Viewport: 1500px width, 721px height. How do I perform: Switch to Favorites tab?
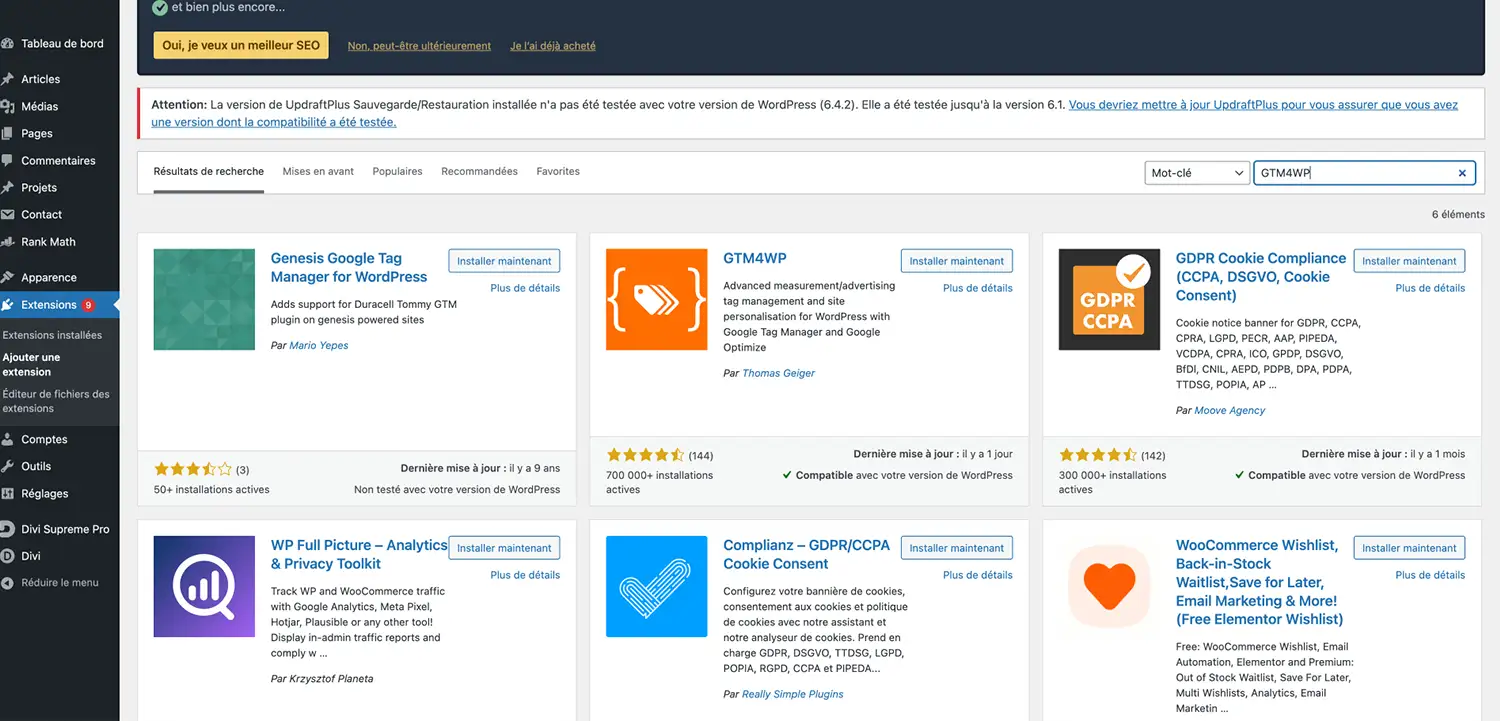[558, 171]
